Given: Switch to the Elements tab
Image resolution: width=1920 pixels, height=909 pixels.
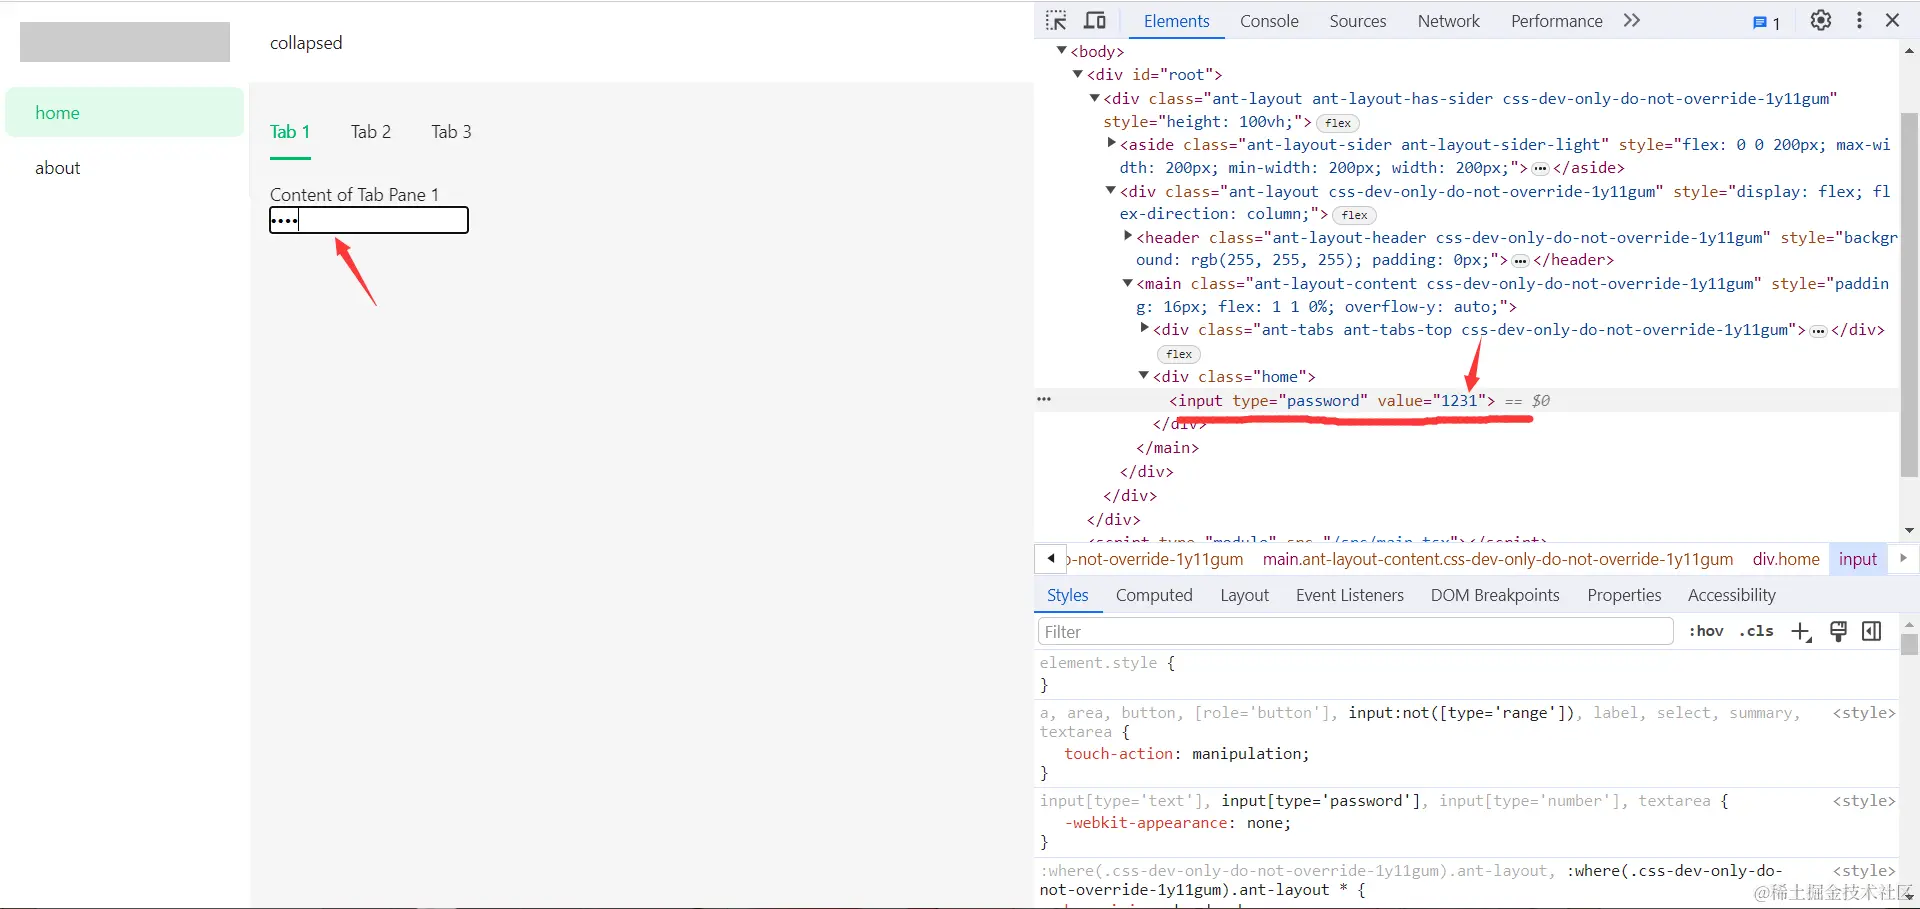Looking at the screenshot, I should pos(1176,21).
